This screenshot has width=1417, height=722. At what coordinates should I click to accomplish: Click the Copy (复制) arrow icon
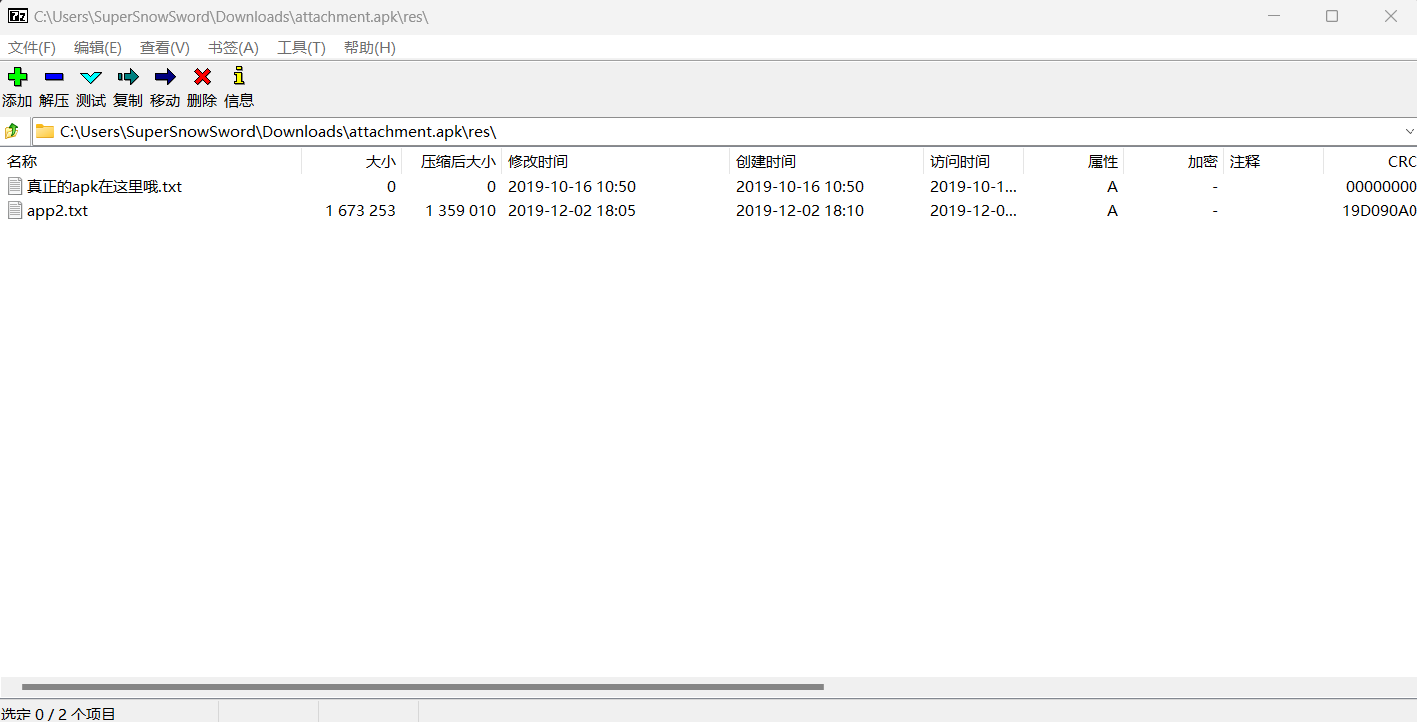pyautogui.click(x=128, y=76)
